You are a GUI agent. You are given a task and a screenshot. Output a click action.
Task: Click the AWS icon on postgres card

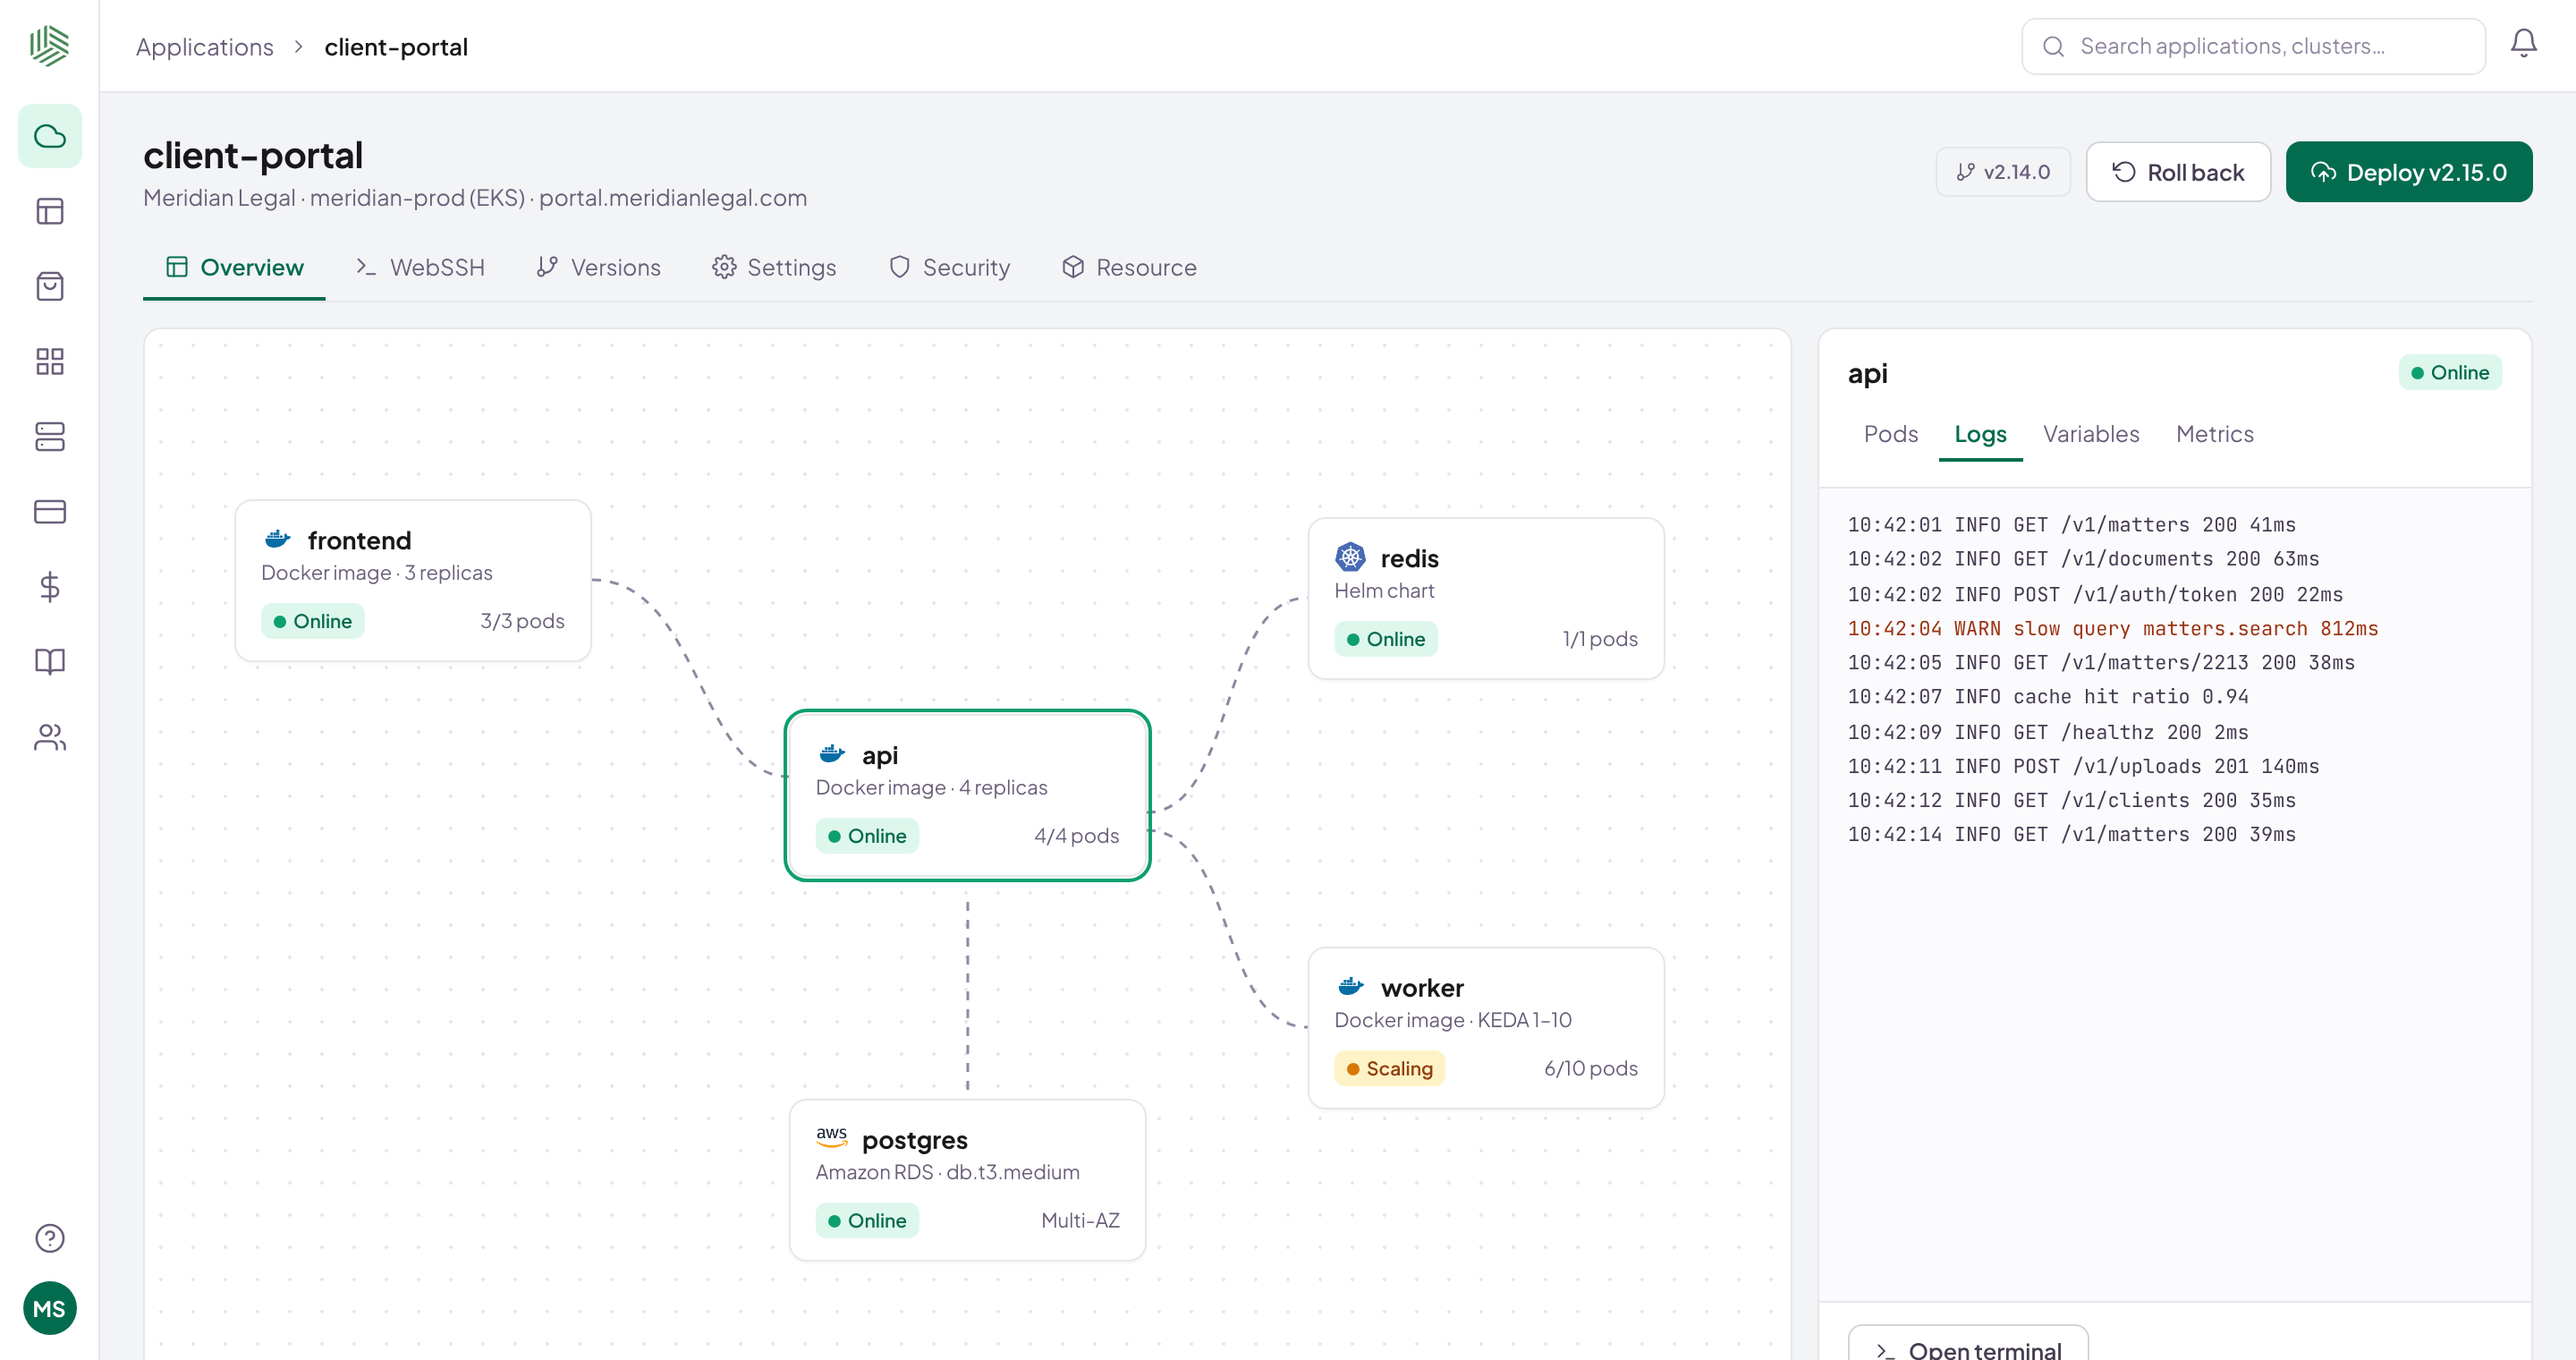831,1138
